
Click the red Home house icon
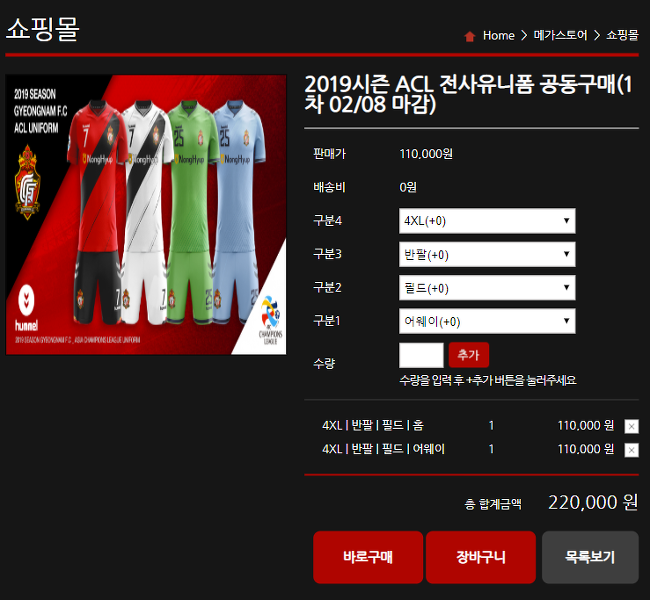470,36
